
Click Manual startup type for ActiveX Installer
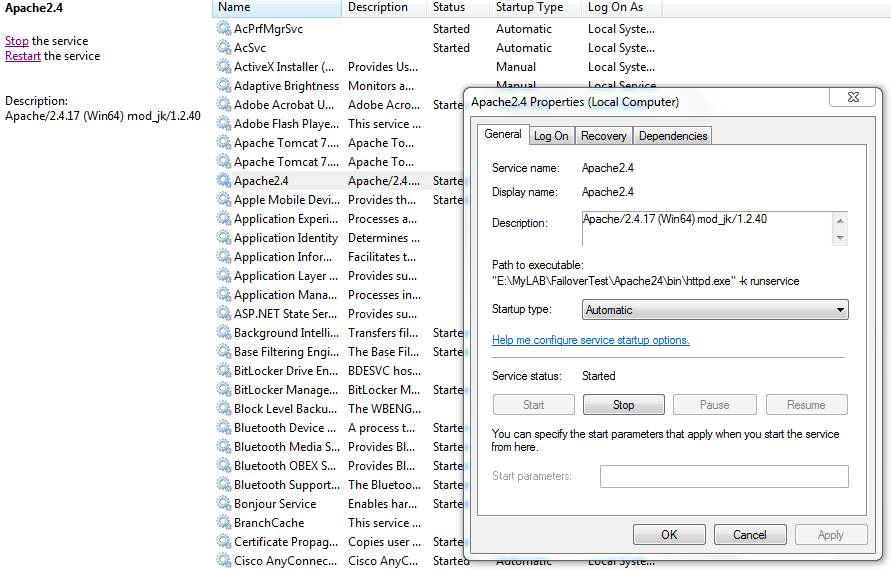[515, 66]
